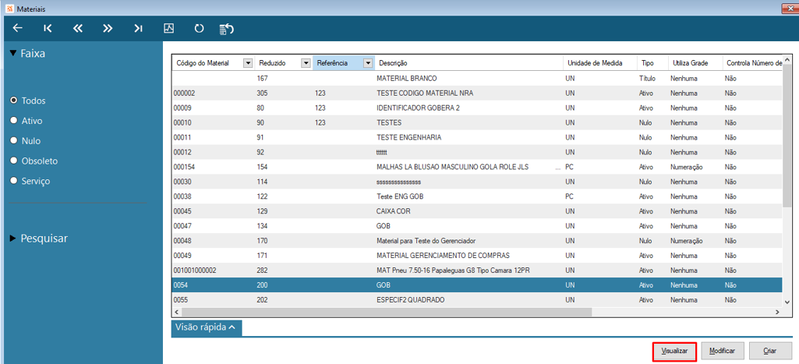Viewport: 799px width, 364px height.
Task: Collapse the Visão rápida panel
Action: (206, 328)
